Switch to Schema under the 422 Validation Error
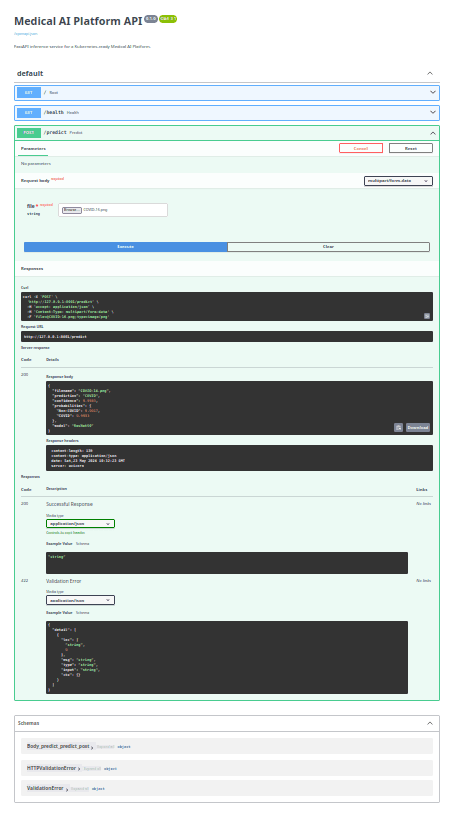This screenshot has width=466, height=822. coord(82,613)
